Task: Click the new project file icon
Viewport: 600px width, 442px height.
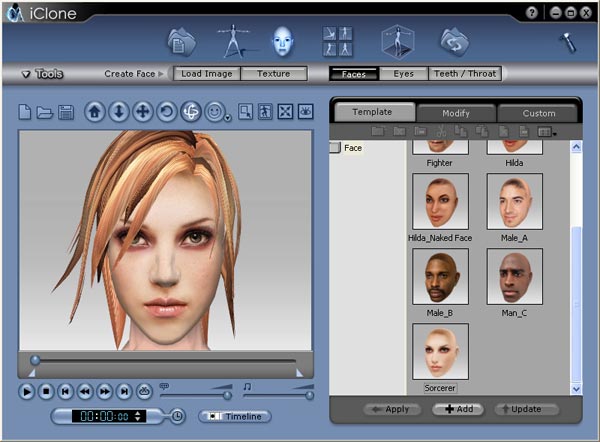Action: point(26,112)
